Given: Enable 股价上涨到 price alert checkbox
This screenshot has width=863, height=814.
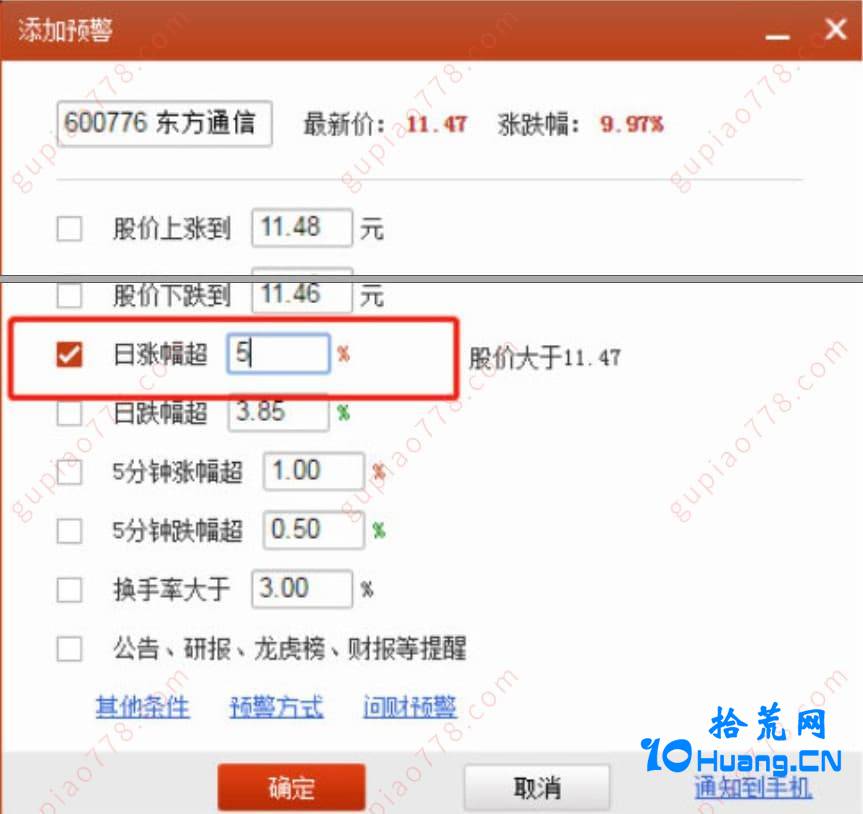Looking at the screenshot, I should [69, 228].
